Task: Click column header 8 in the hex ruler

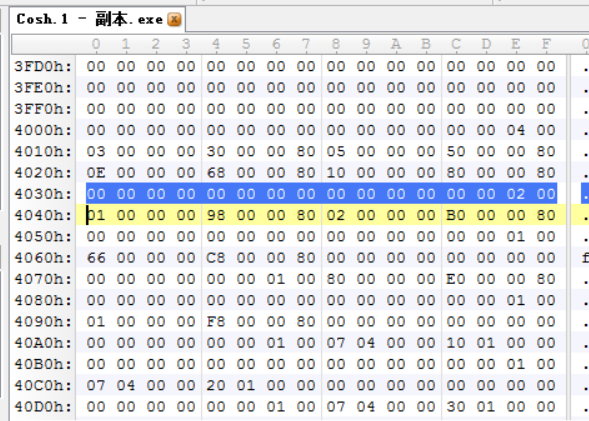Action: 336,44
